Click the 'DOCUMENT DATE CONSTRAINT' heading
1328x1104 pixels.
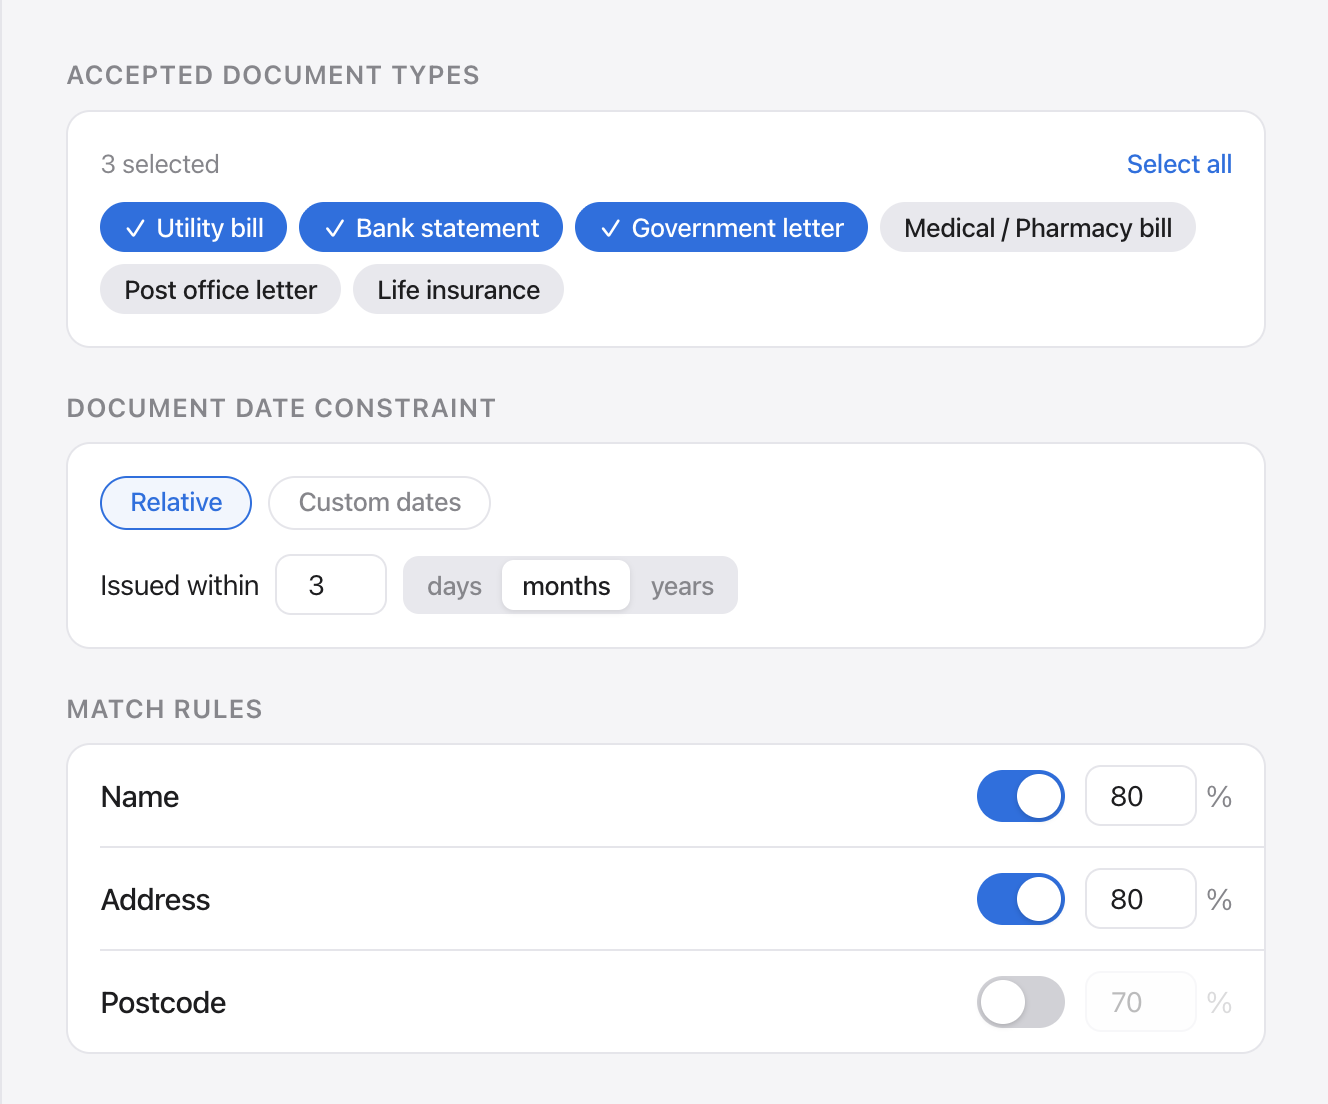(x=281, y=408)
